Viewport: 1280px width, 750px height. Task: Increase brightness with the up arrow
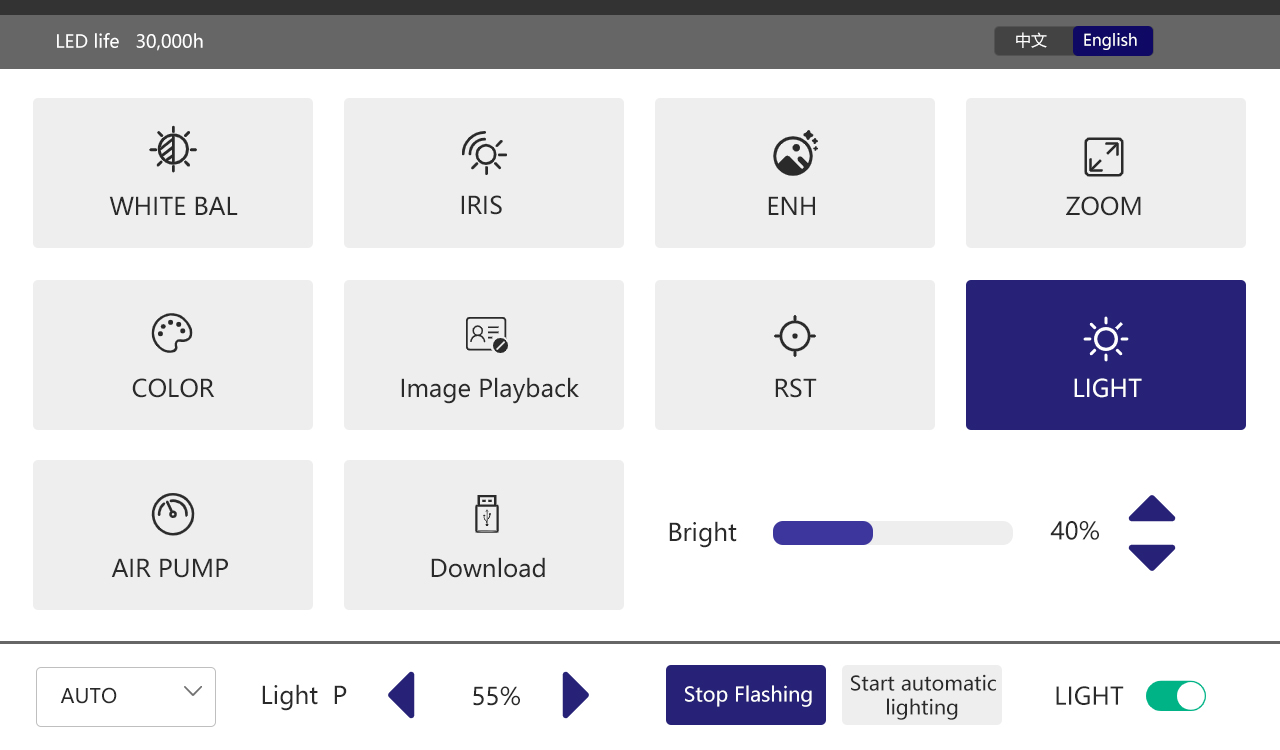[x=1152, y=508]
